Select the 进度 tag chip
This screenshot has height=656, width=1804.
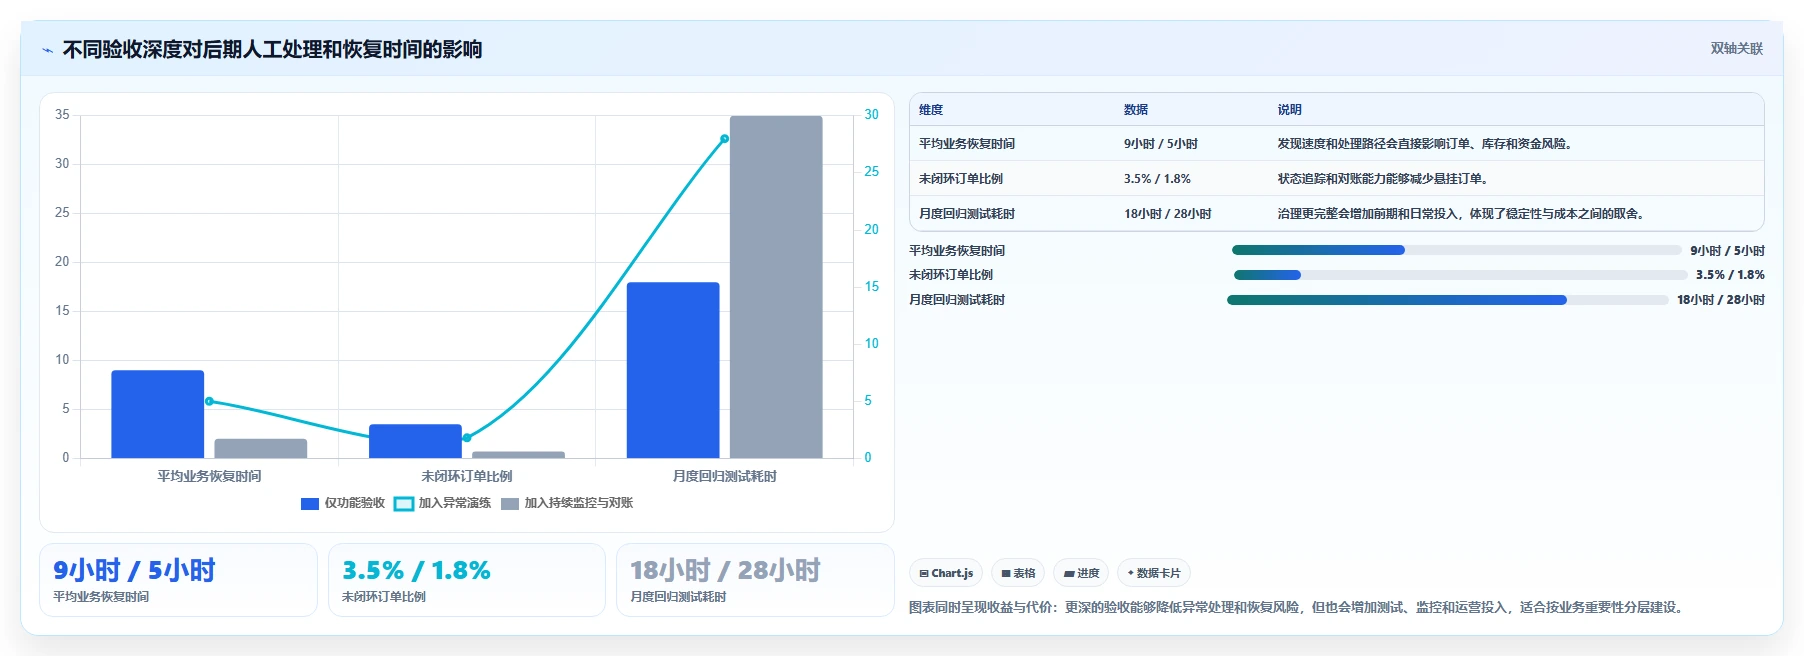pos(1081,573)
